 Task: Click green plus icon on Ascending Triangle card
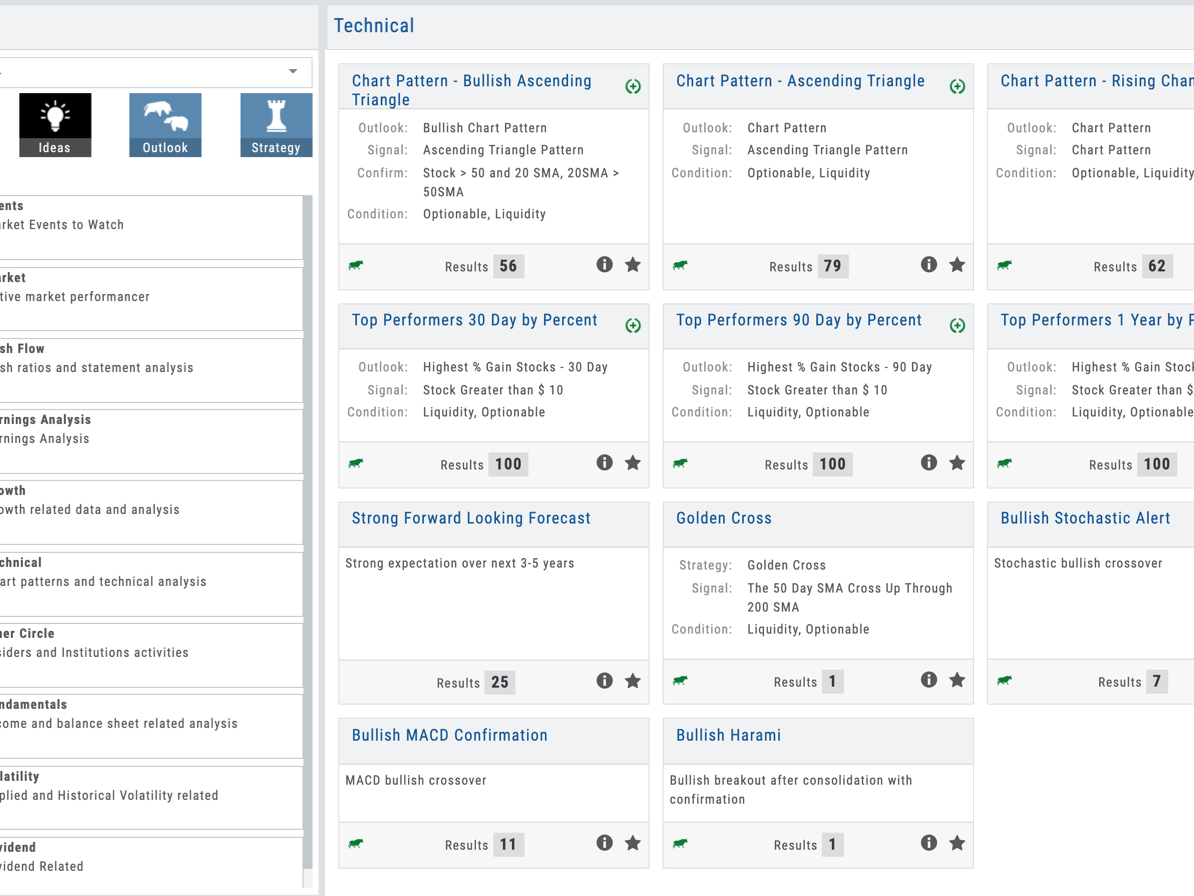click(957, 87)
